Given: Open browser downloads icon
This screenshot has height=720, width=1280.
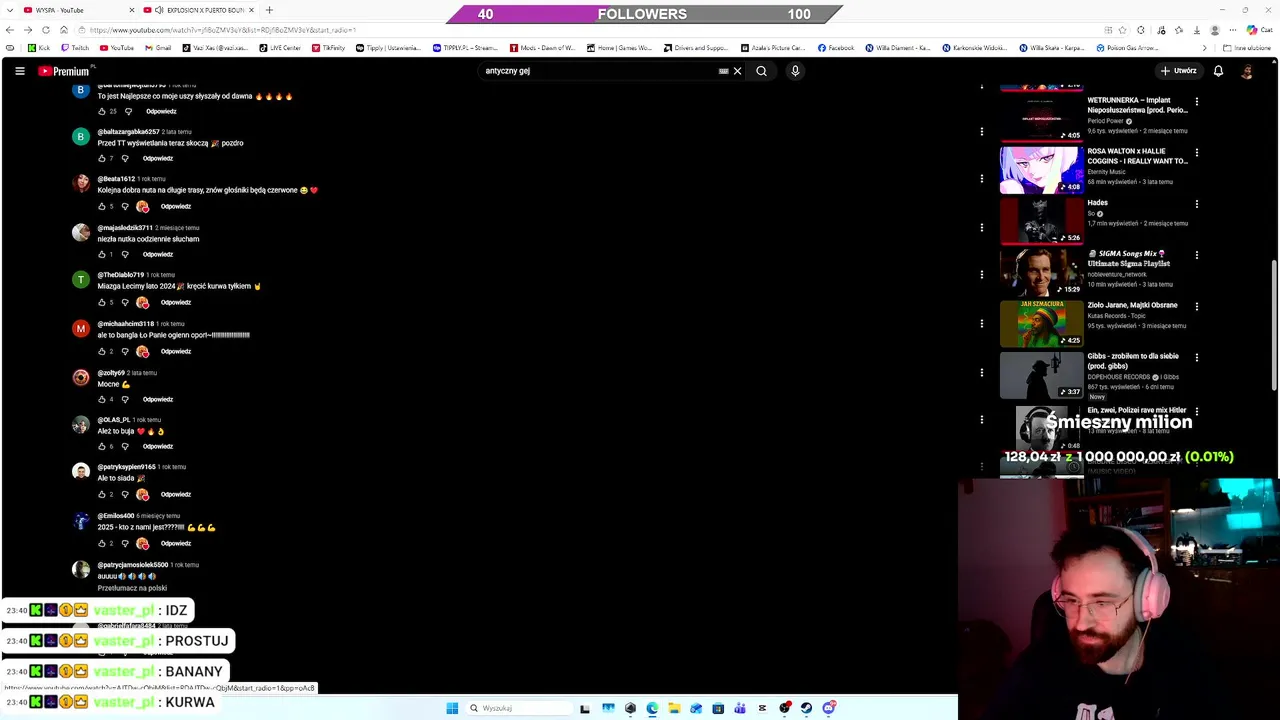Looking at the screenshot, I should point(1197,30).
